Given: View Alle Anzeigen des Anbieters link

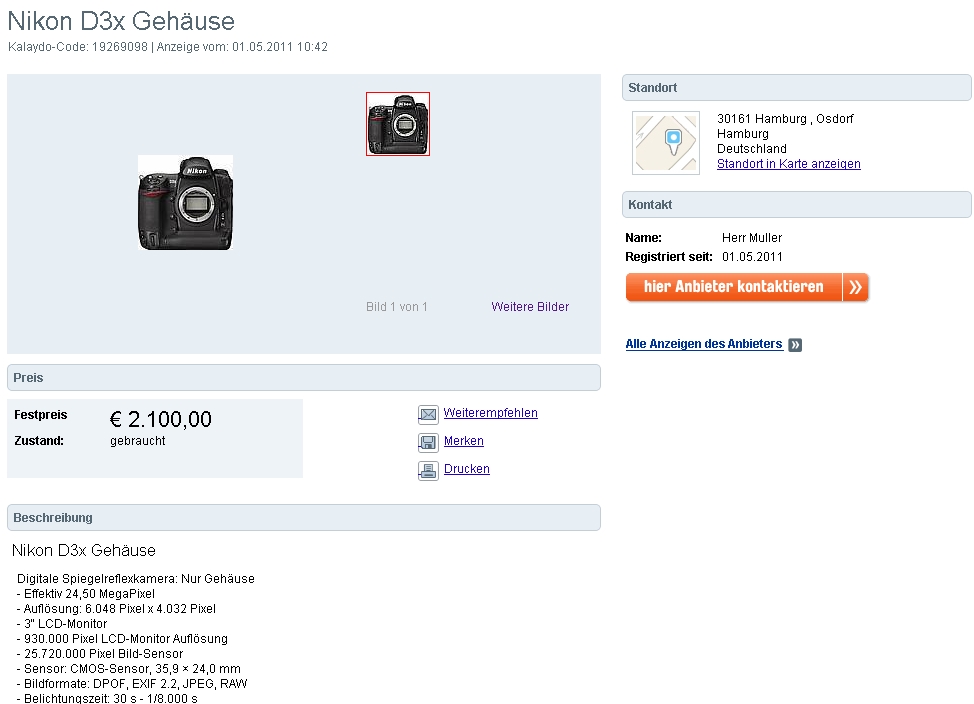Looking at the screenshot, I should point(704,344).
